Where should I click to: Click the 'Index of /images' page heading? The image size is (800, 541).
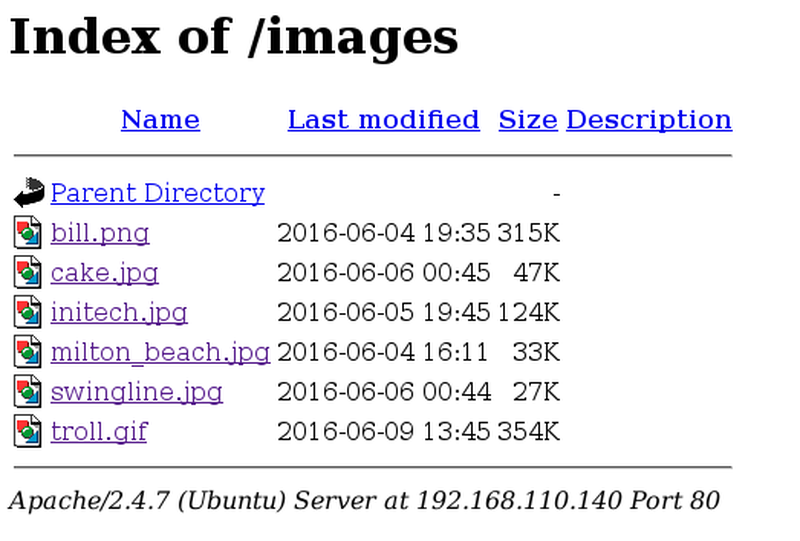(x=233, y=38)
